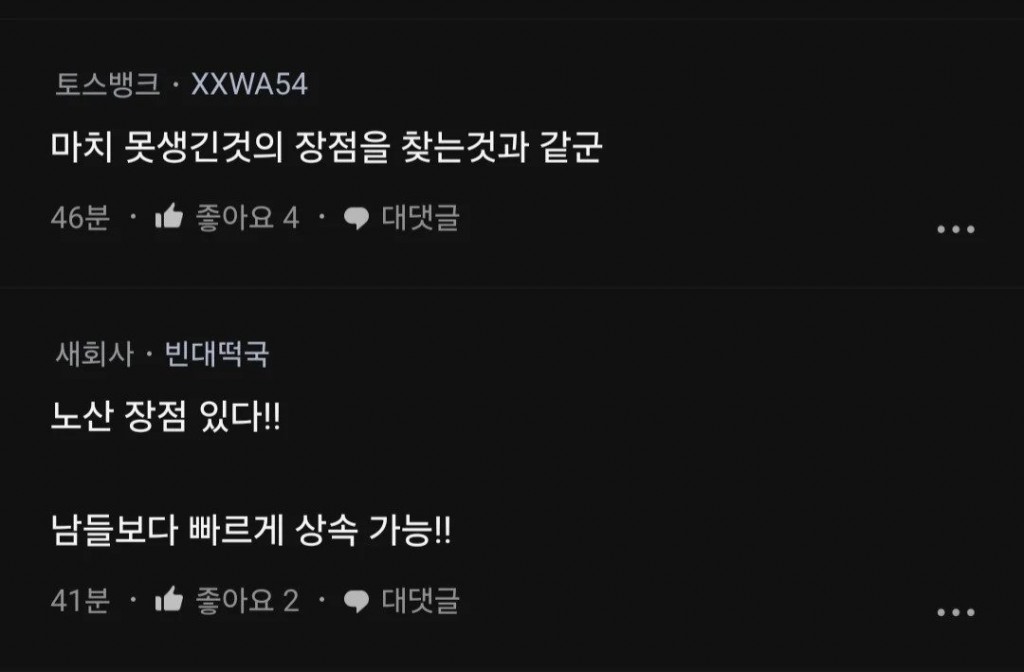Click the '41분' timestamp
The height and width of the screenshot is (672, 1024).
[x=80, y=600]
